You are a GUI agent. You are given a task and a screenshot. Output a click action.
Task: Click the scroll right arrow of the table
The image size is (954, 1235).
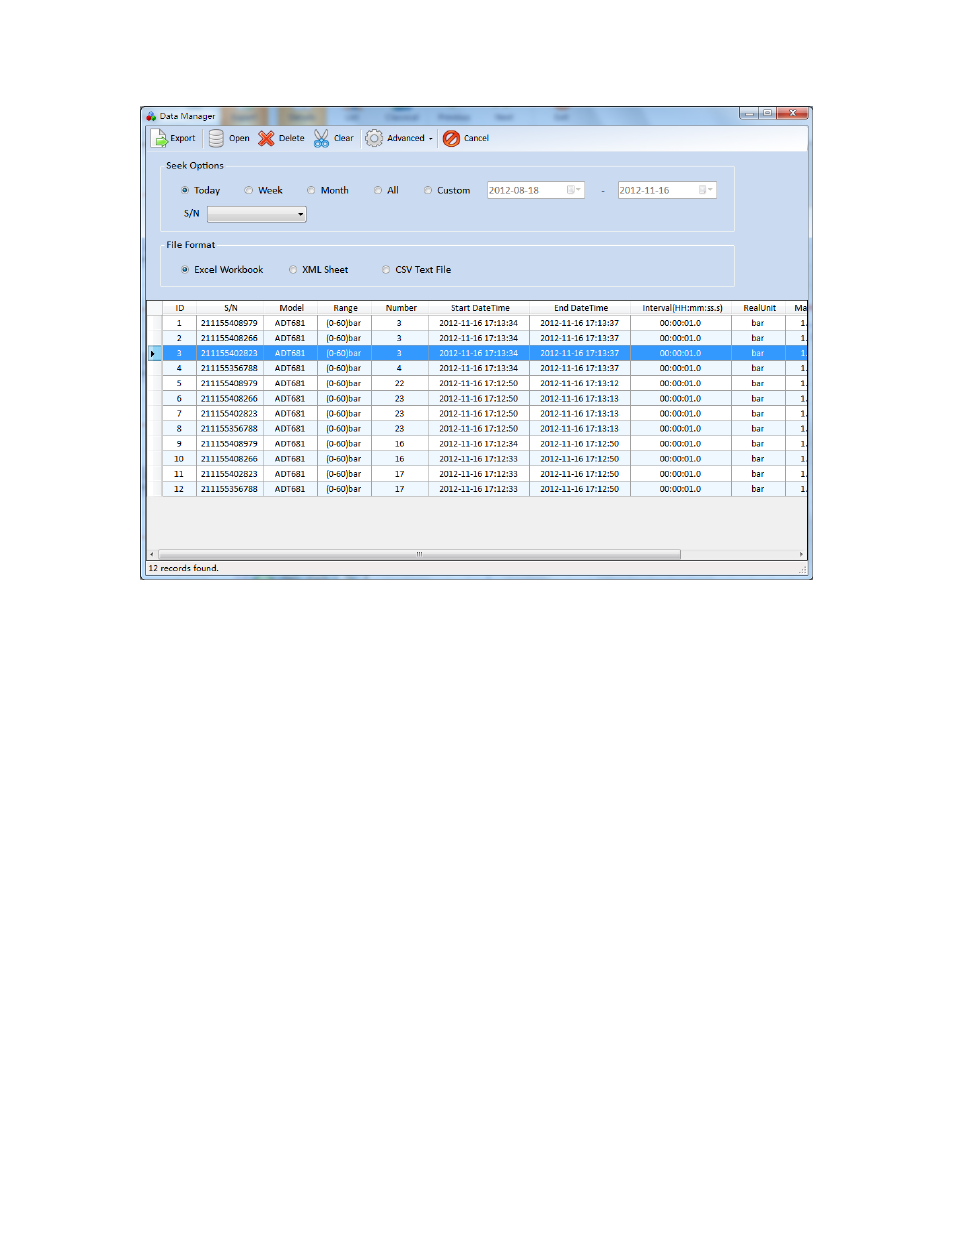click(x=801, y=554)
